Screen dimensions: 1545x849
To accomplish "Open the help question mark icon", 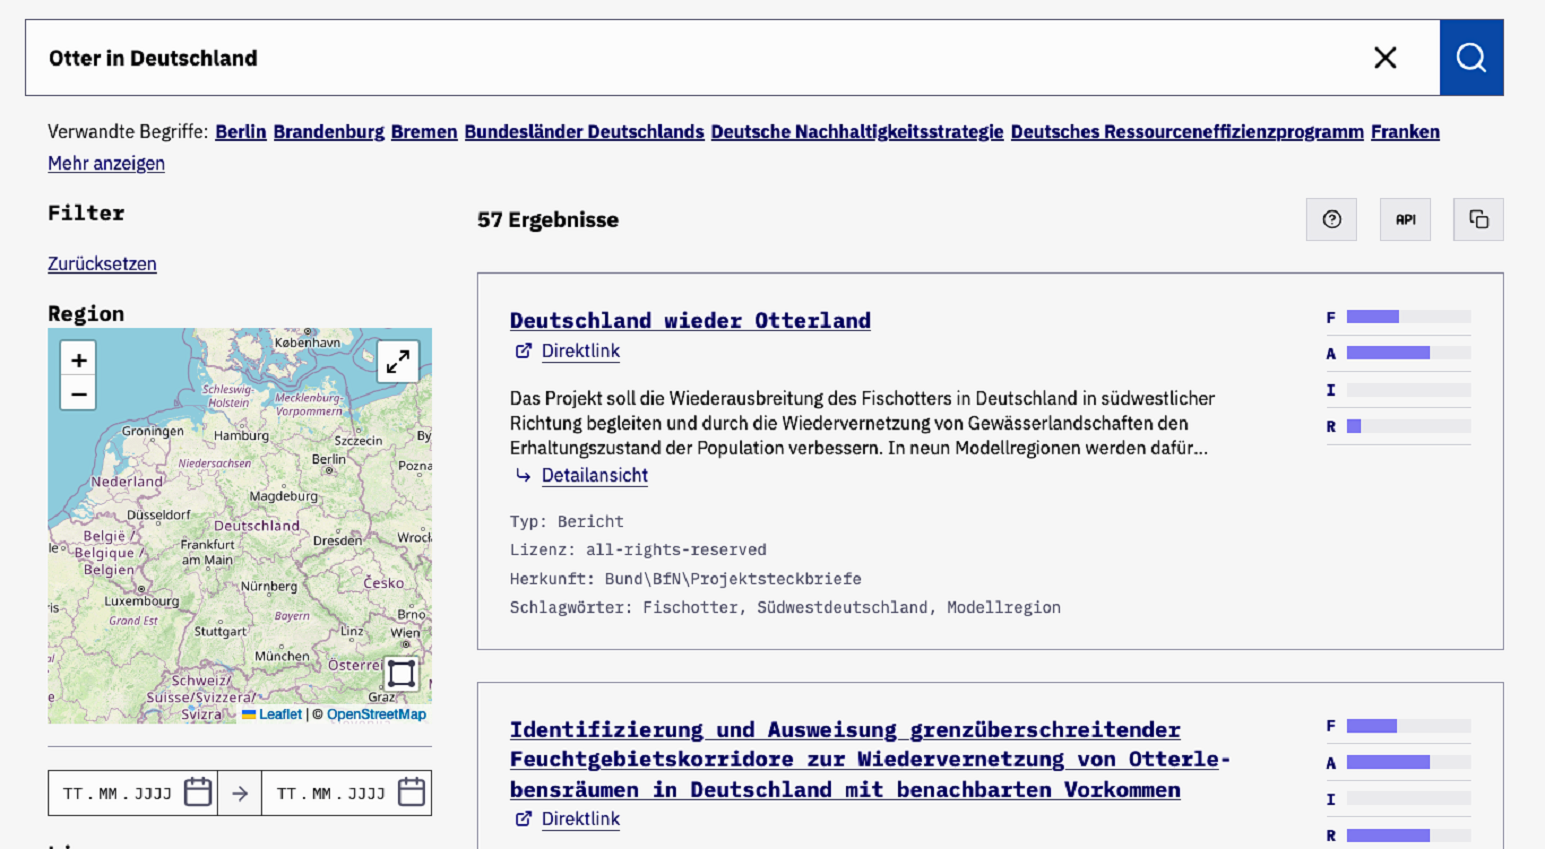I will 1331,220.
